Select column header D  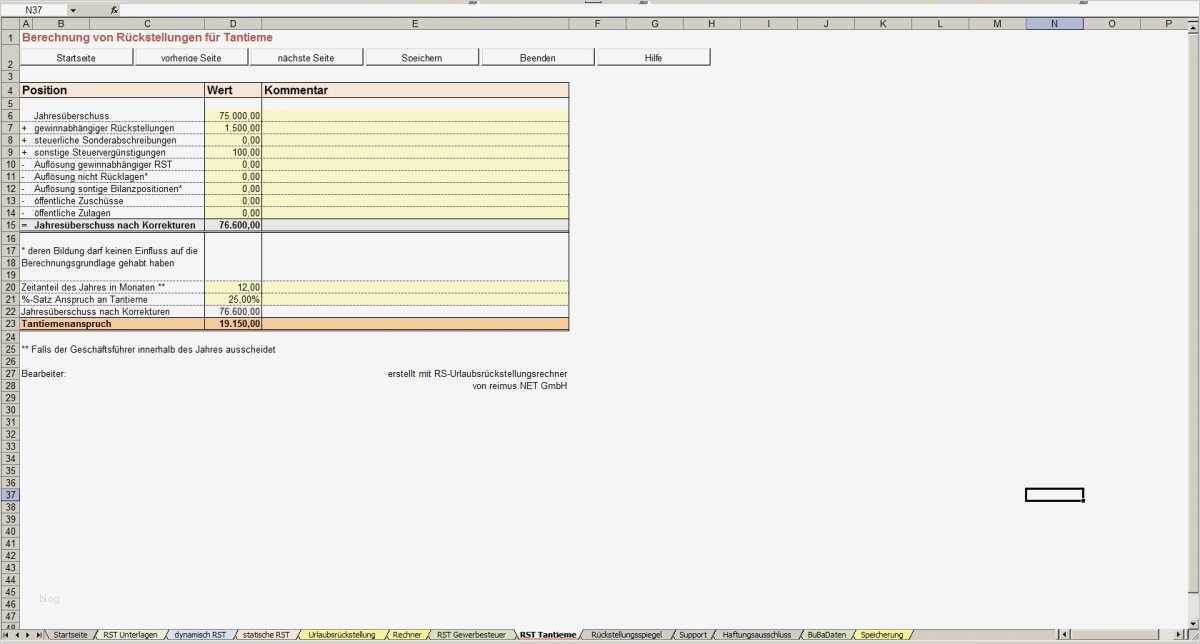(233, 23)
